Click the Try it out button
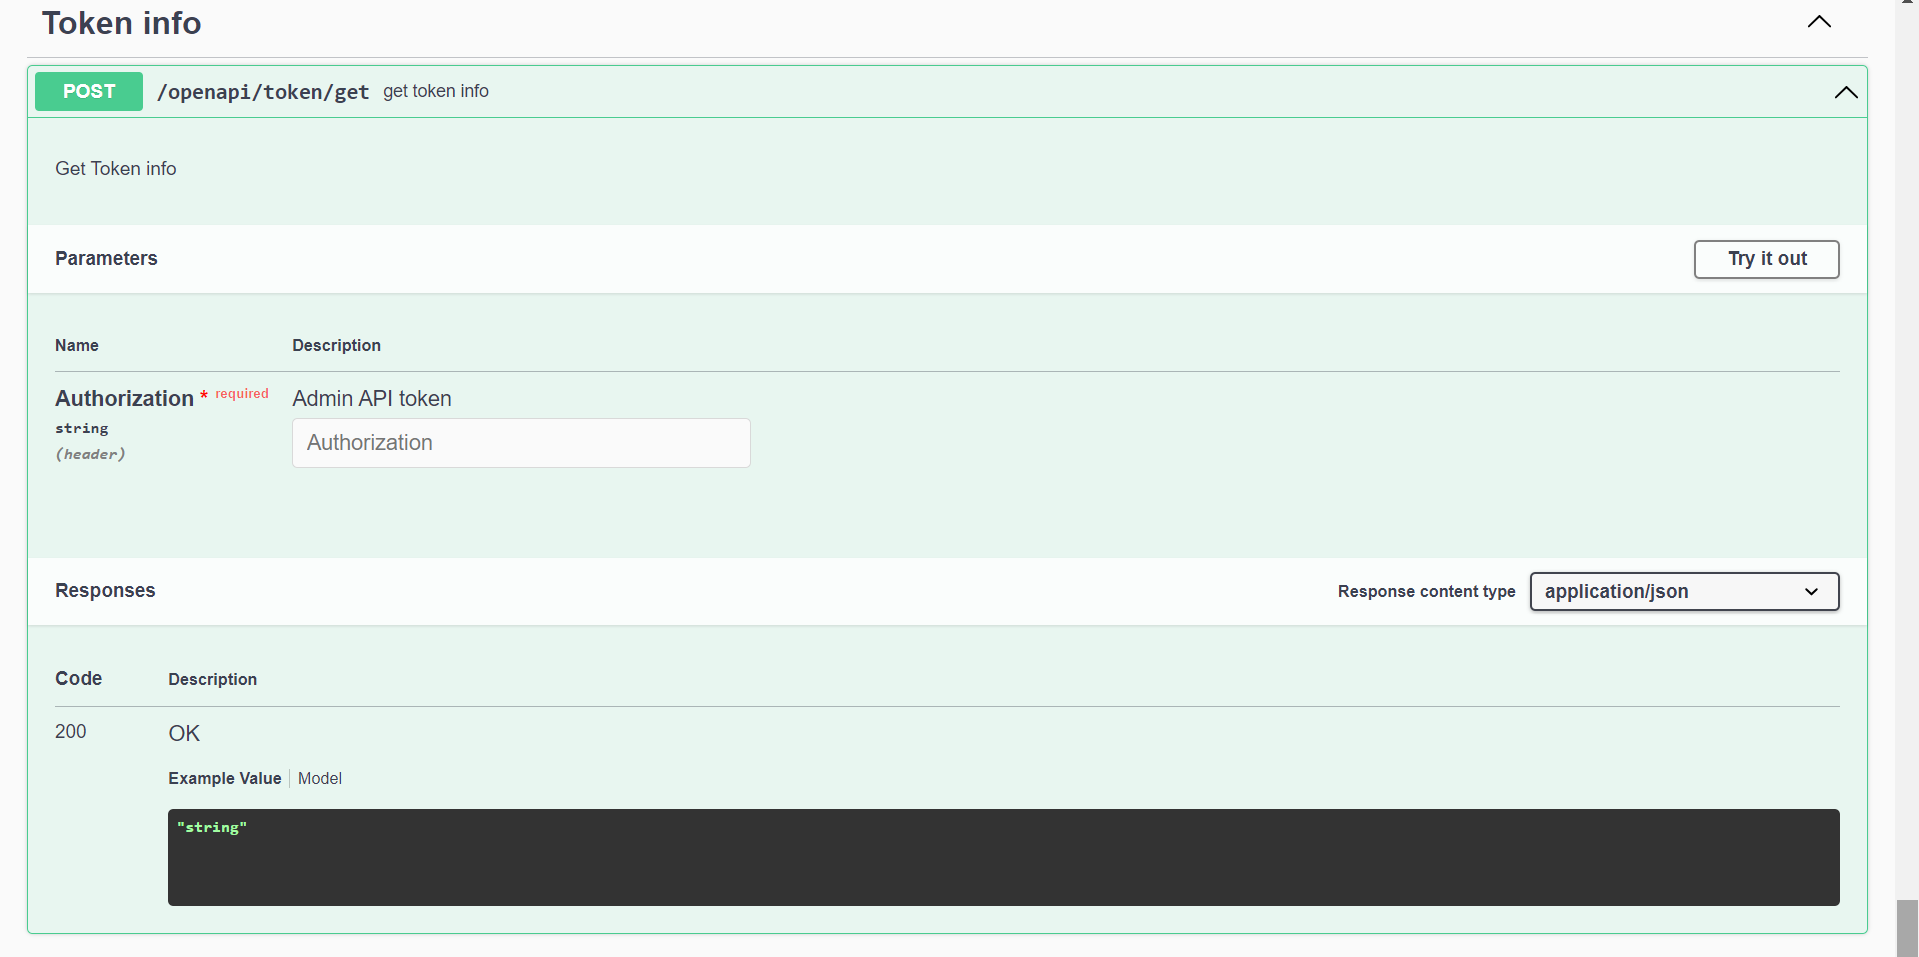The height and width of the screenshot is (957, 1919). 1767,259
